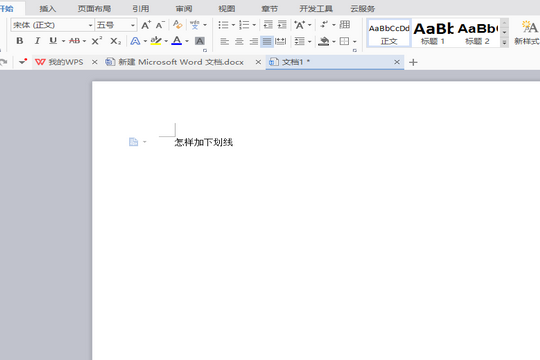Expand line spacing dropdown arrow
This screenshot has width=540, height=360.
tap(310, 41)
